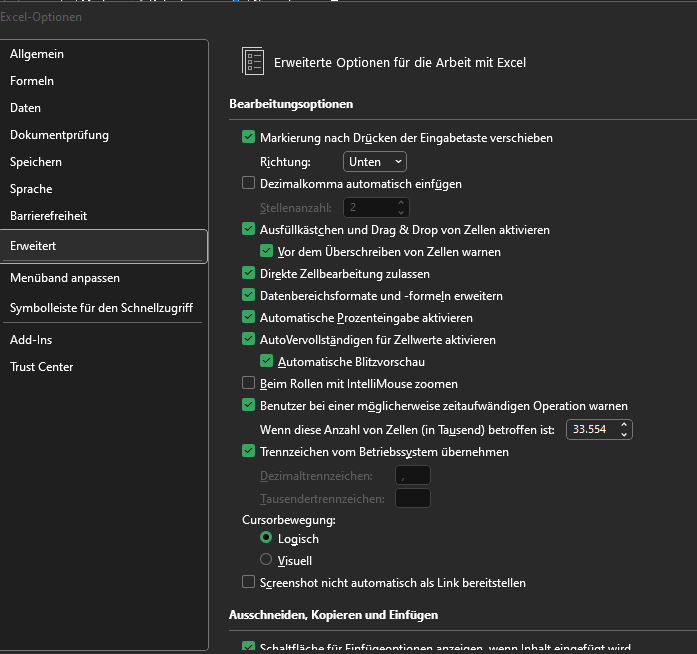Toggle Direkte Zellbearbeitung zulassen
Image resolution: width=697 pixels, height=654 pixels.
point(248,273)
